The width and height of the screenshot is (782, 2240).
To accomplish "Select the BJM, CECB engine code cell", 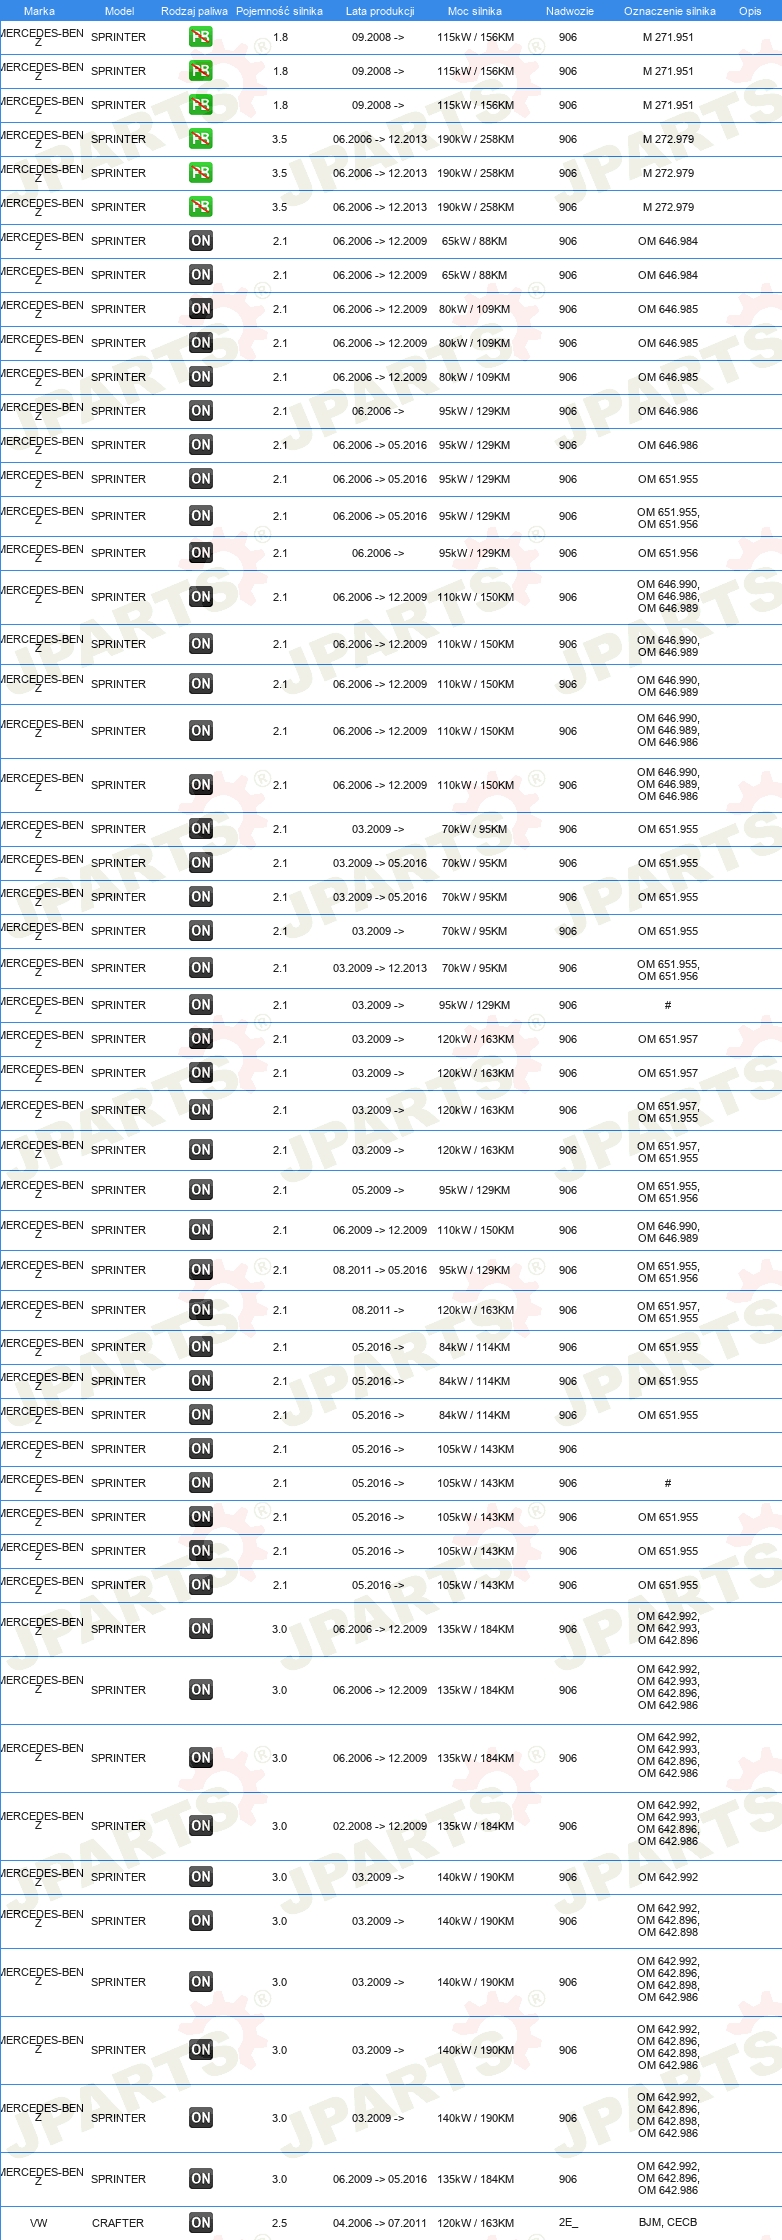I will click(x=668, y=2222).
